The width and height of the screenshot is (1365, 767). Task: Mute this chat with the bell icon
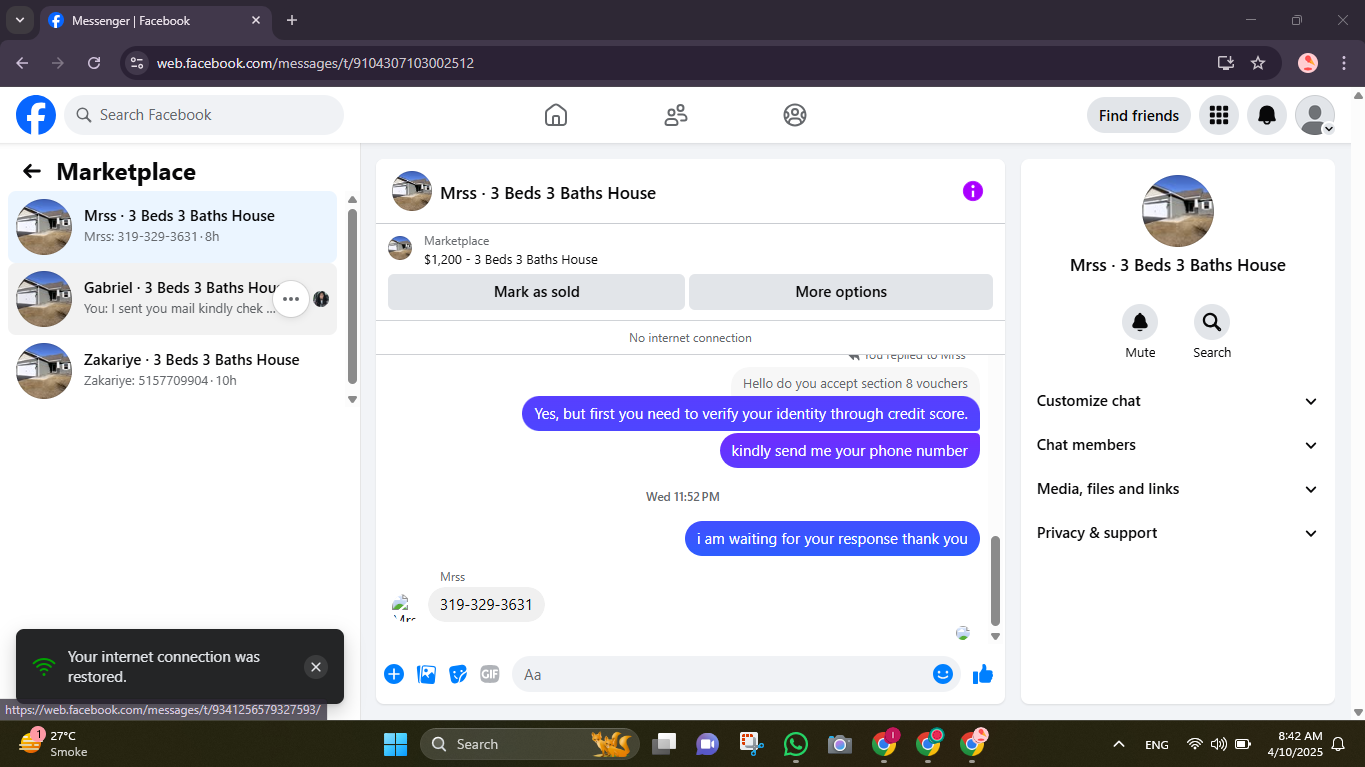[x=1140, y=322]
